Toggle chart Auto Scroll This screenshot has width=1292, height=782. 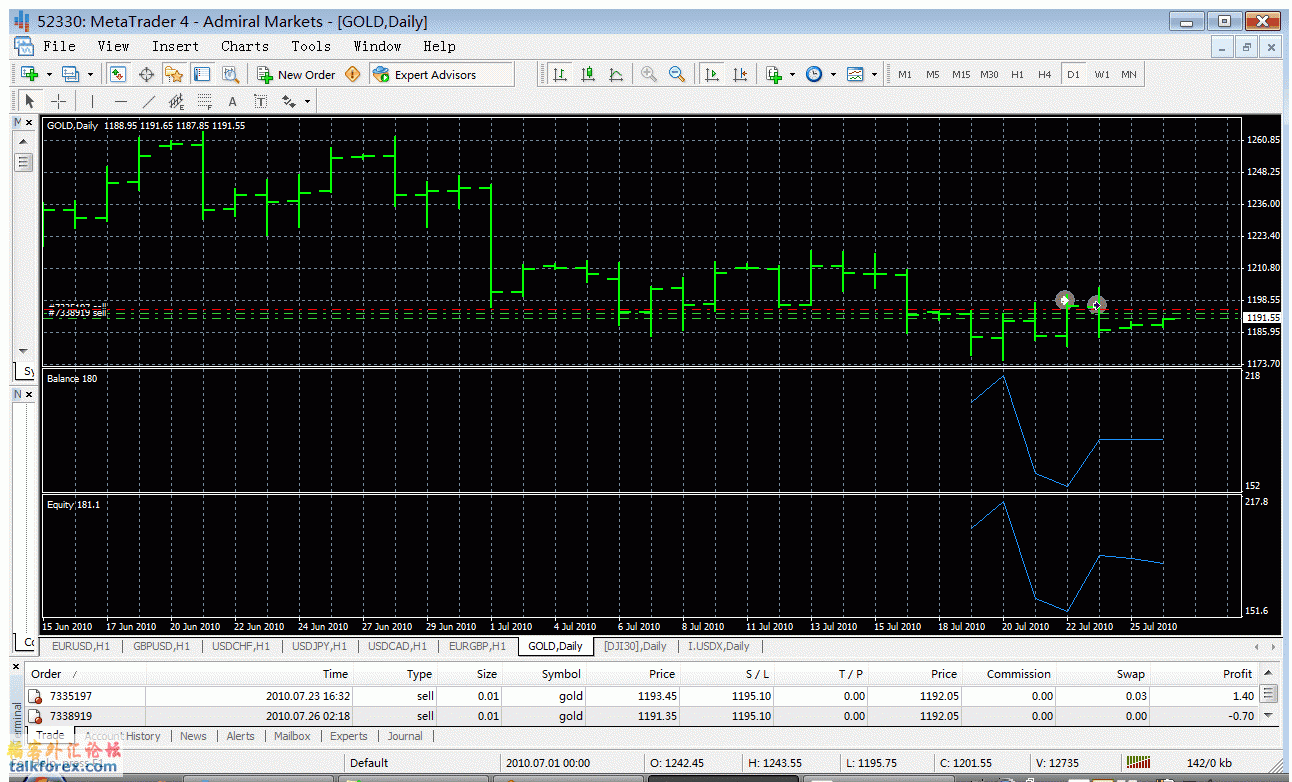point(712,74)
